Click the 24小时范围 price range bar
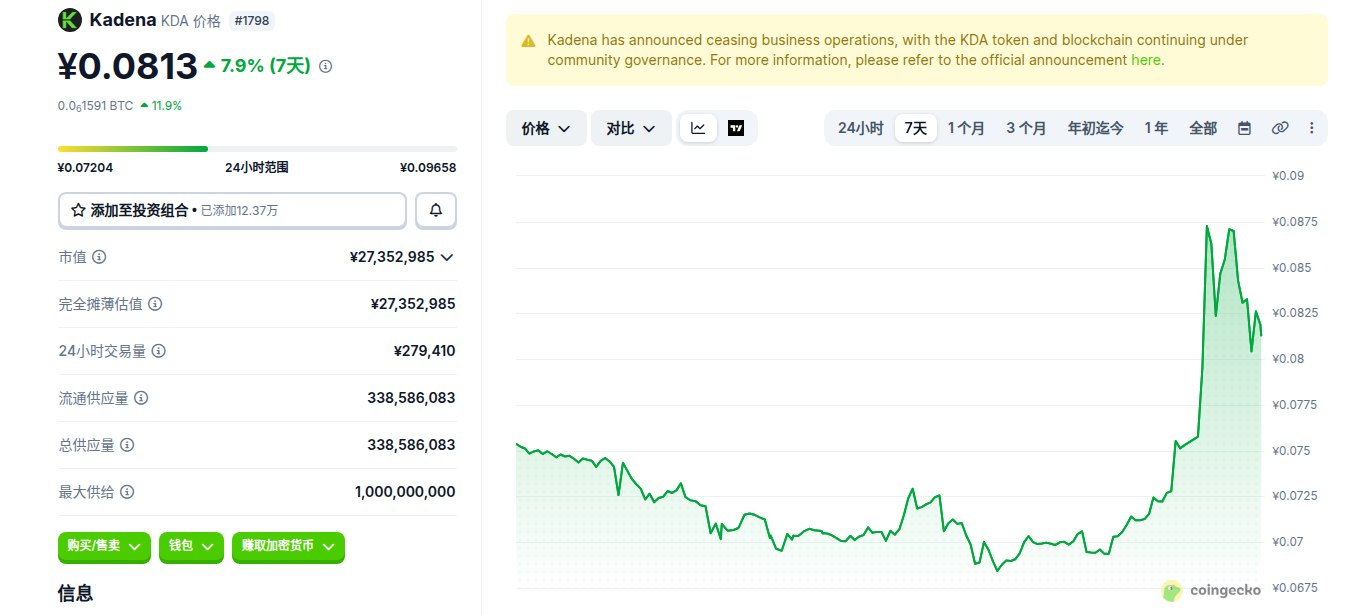This screenshot has width=1360, height=615. (257, 149)
